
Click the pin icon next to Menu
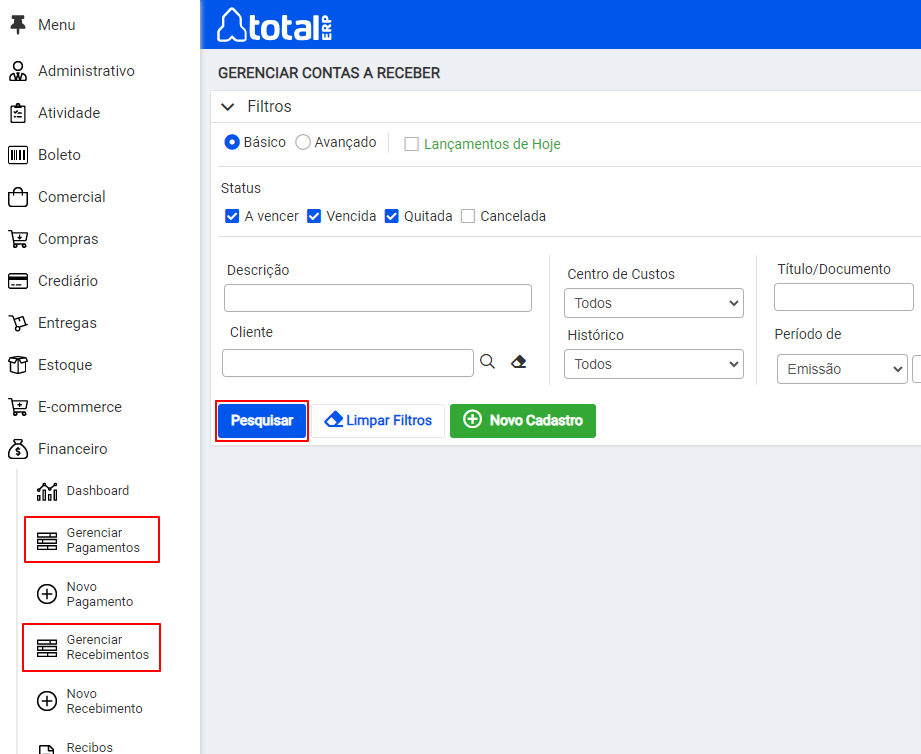pos(18,25)
